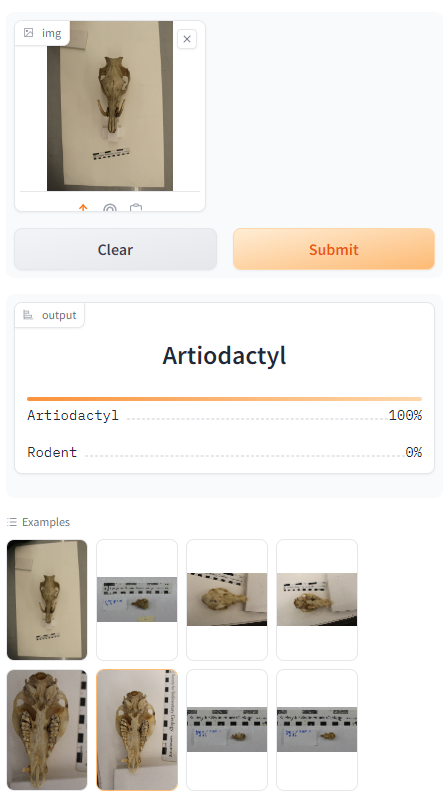Click the image icon beside the img label
447x800 pixels.
(x=29, y=33)
